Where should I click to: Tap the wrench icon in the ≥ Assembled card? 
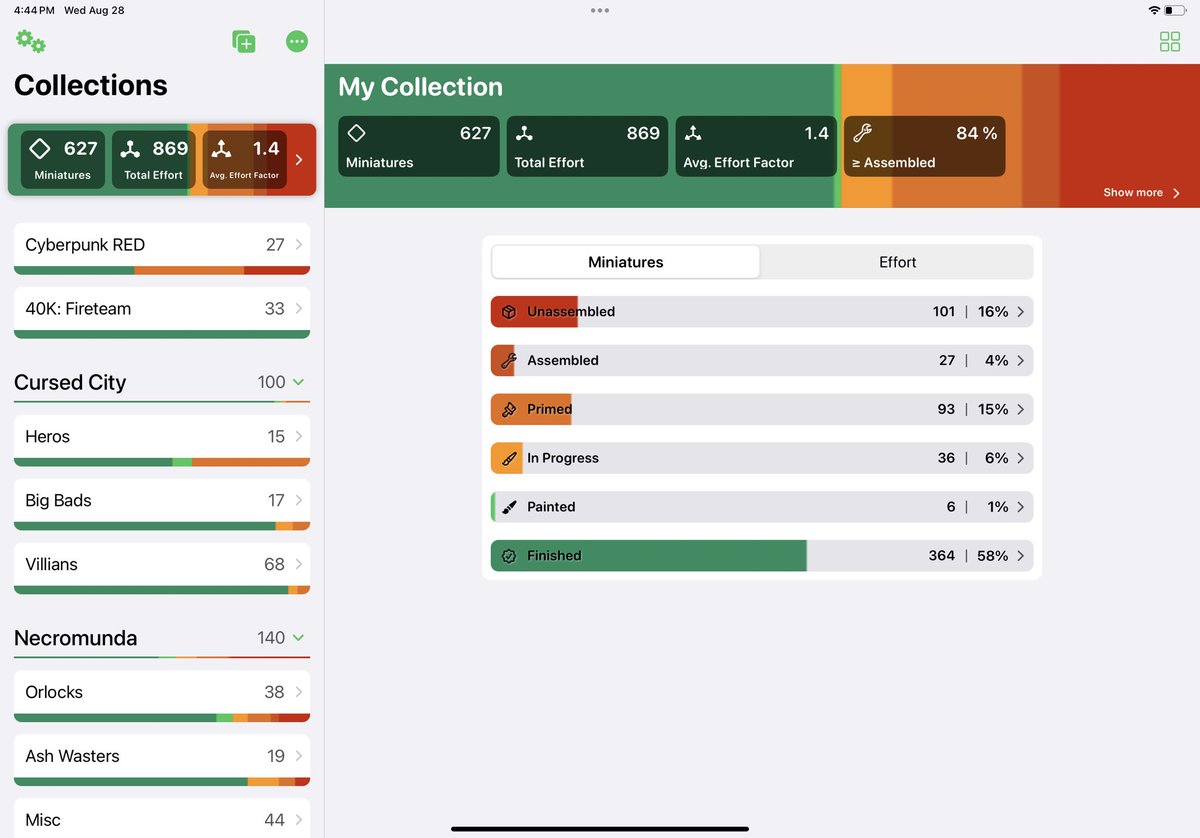point(862,133)
